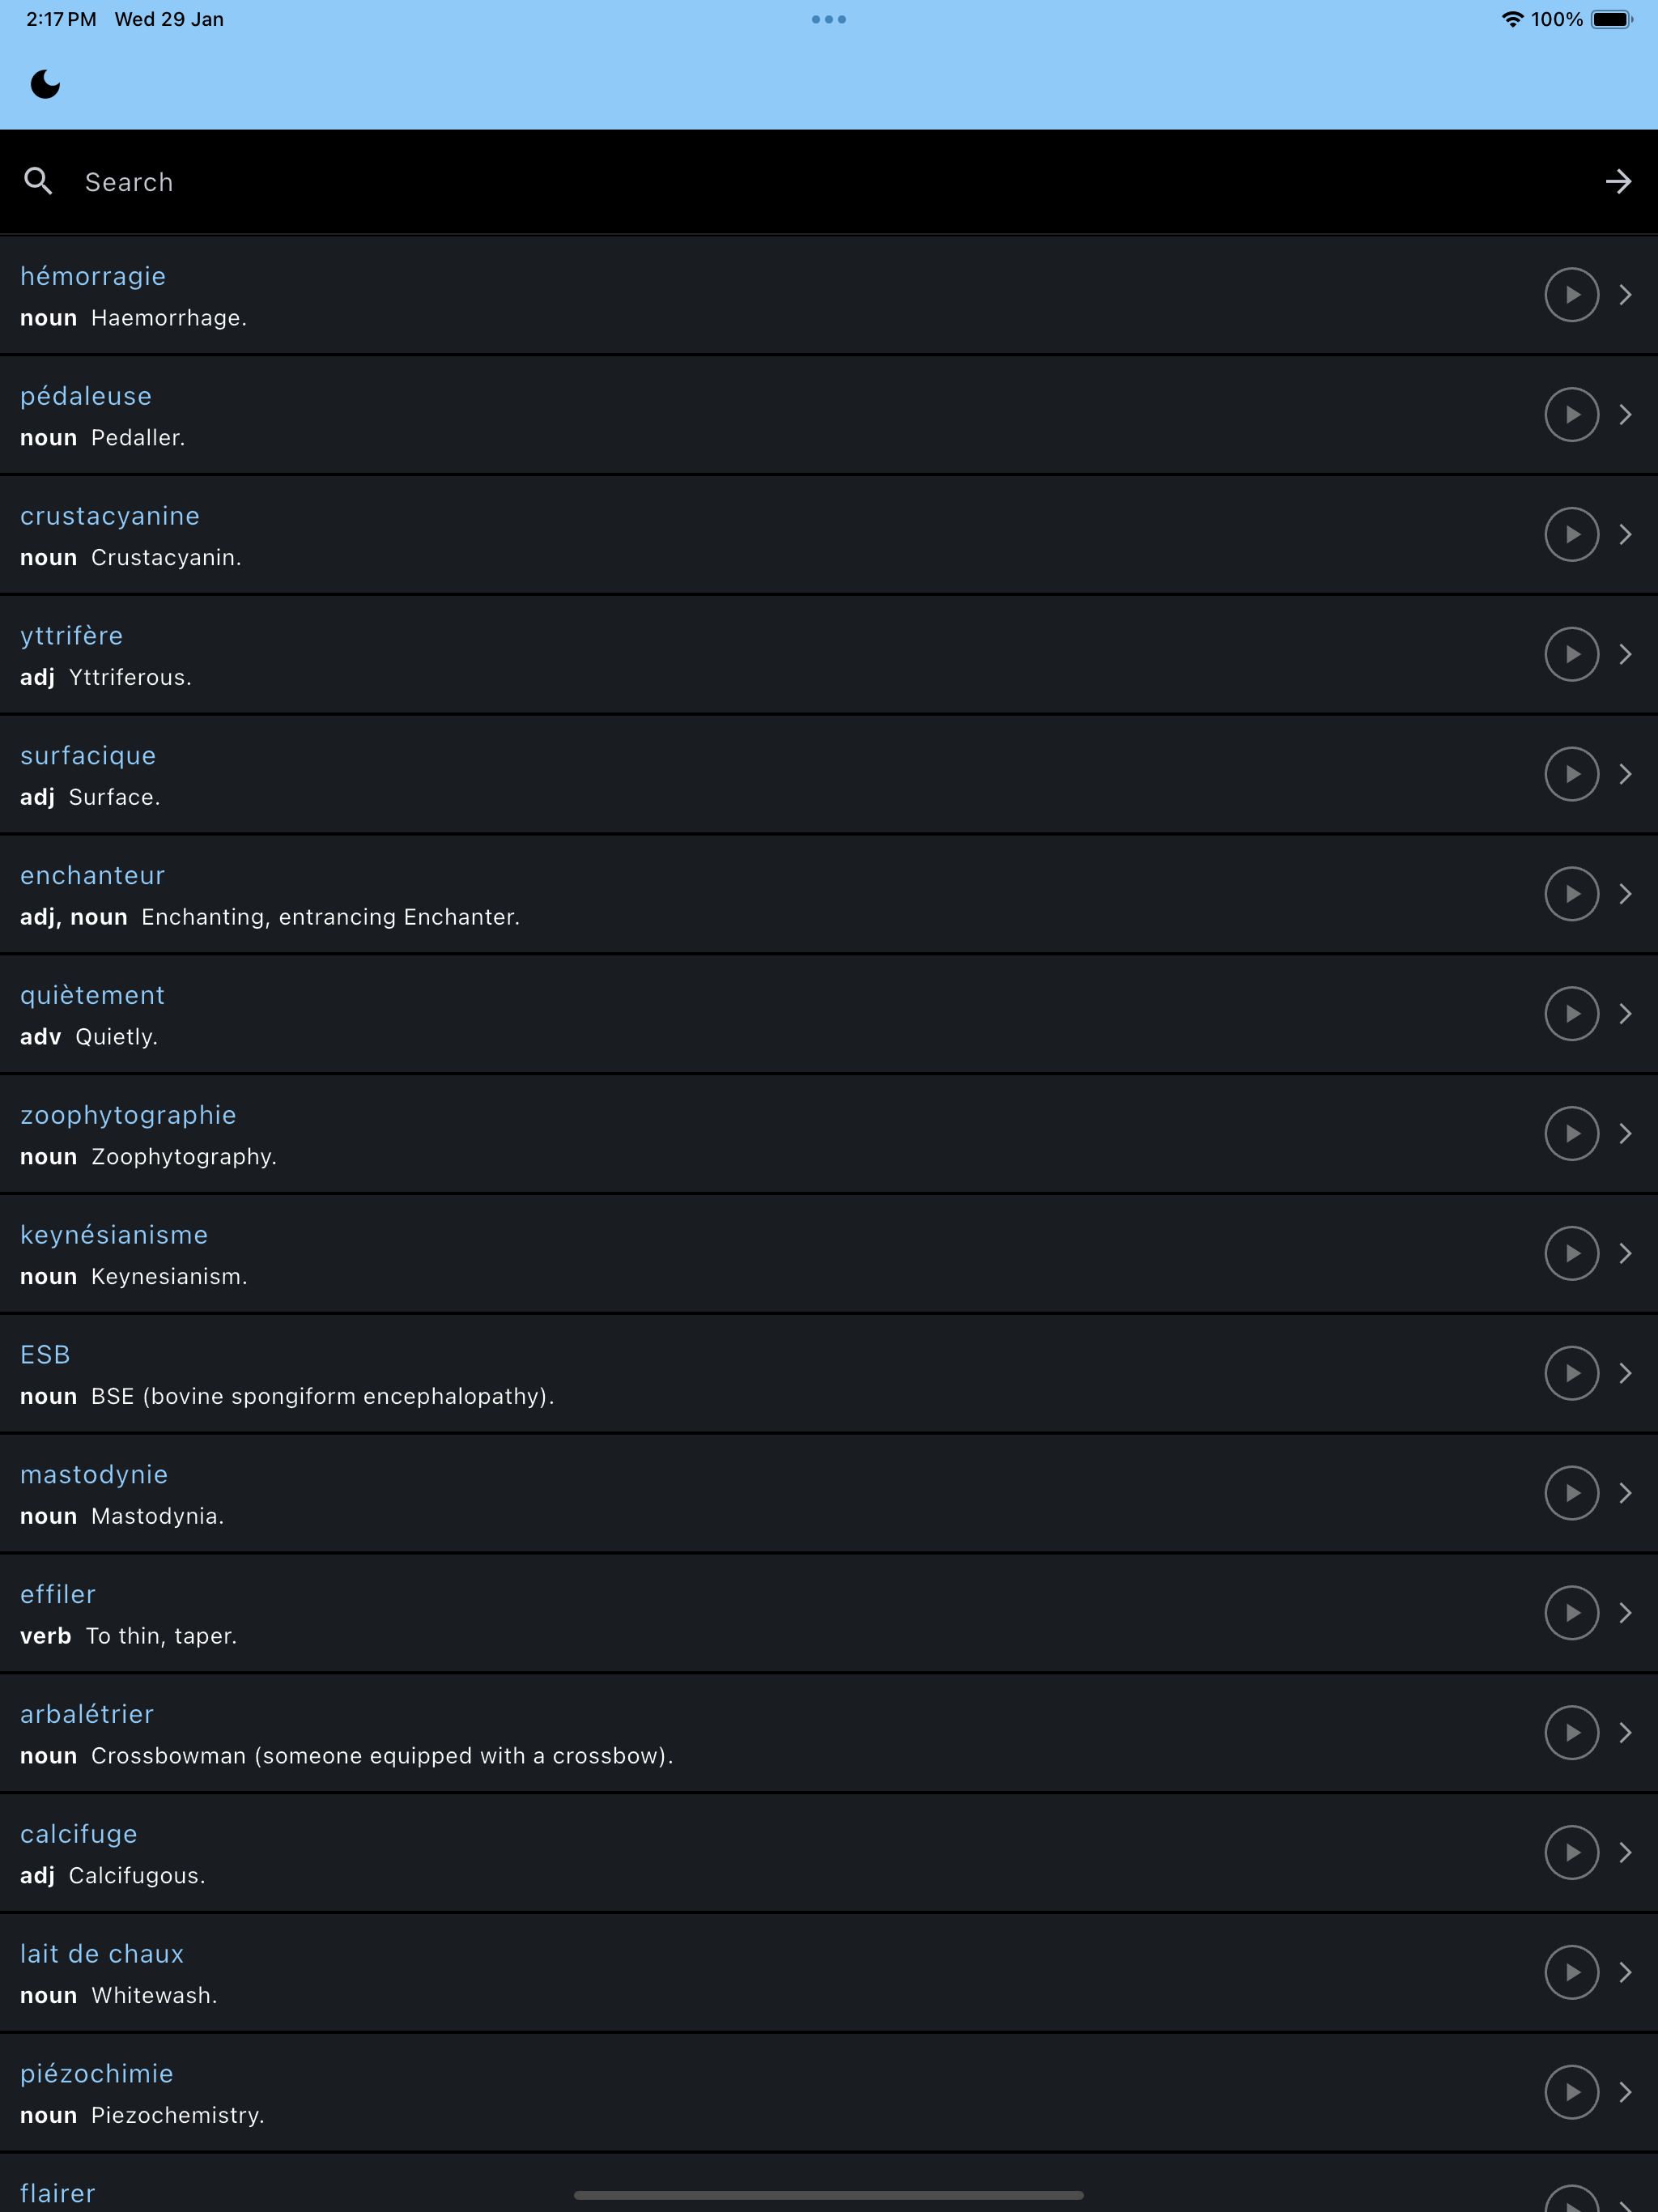The image size is (1658, 2212).
Task: Play audio for yttrifère
Action: point(1571,654)
